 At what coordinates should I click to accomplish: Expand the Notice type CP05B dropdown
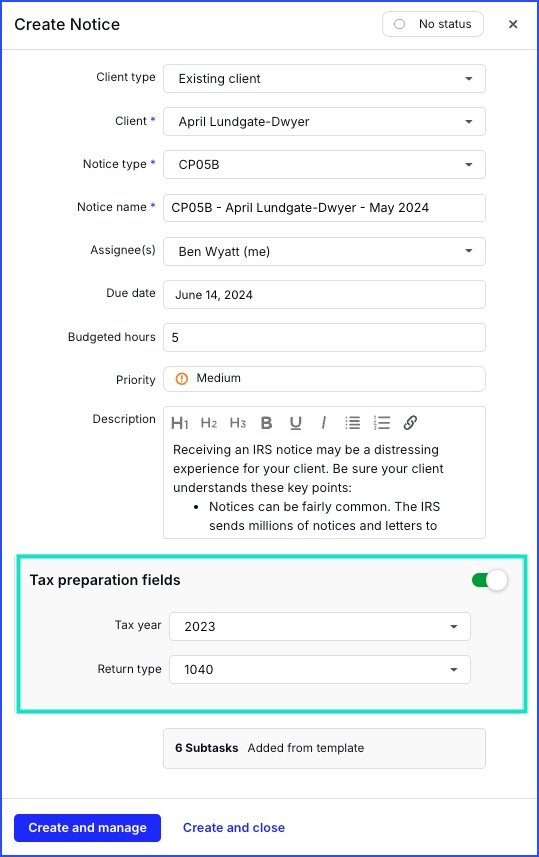pos(324,165)
